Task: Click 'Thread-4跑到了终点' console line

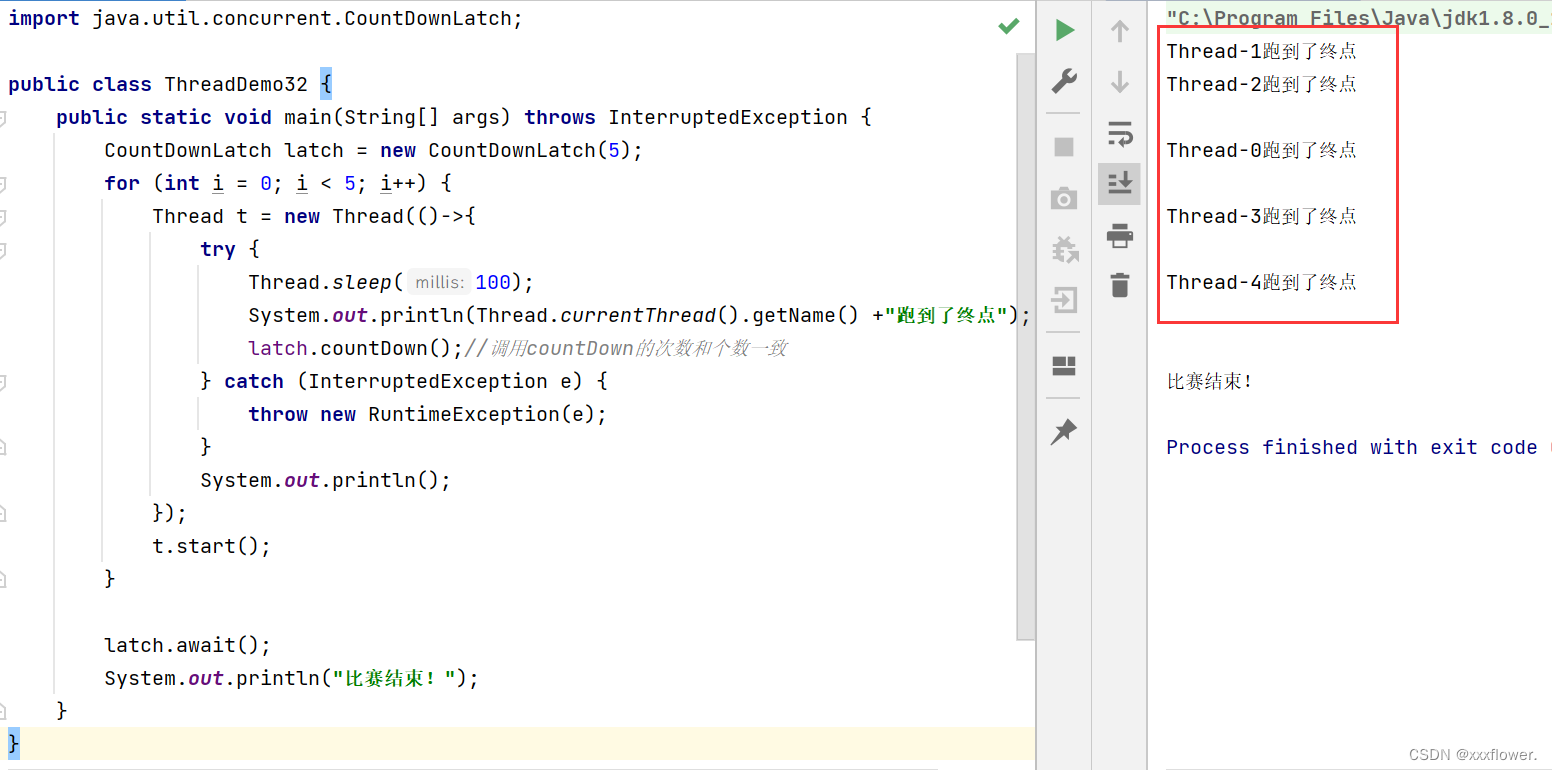Action: (1261, 282)
